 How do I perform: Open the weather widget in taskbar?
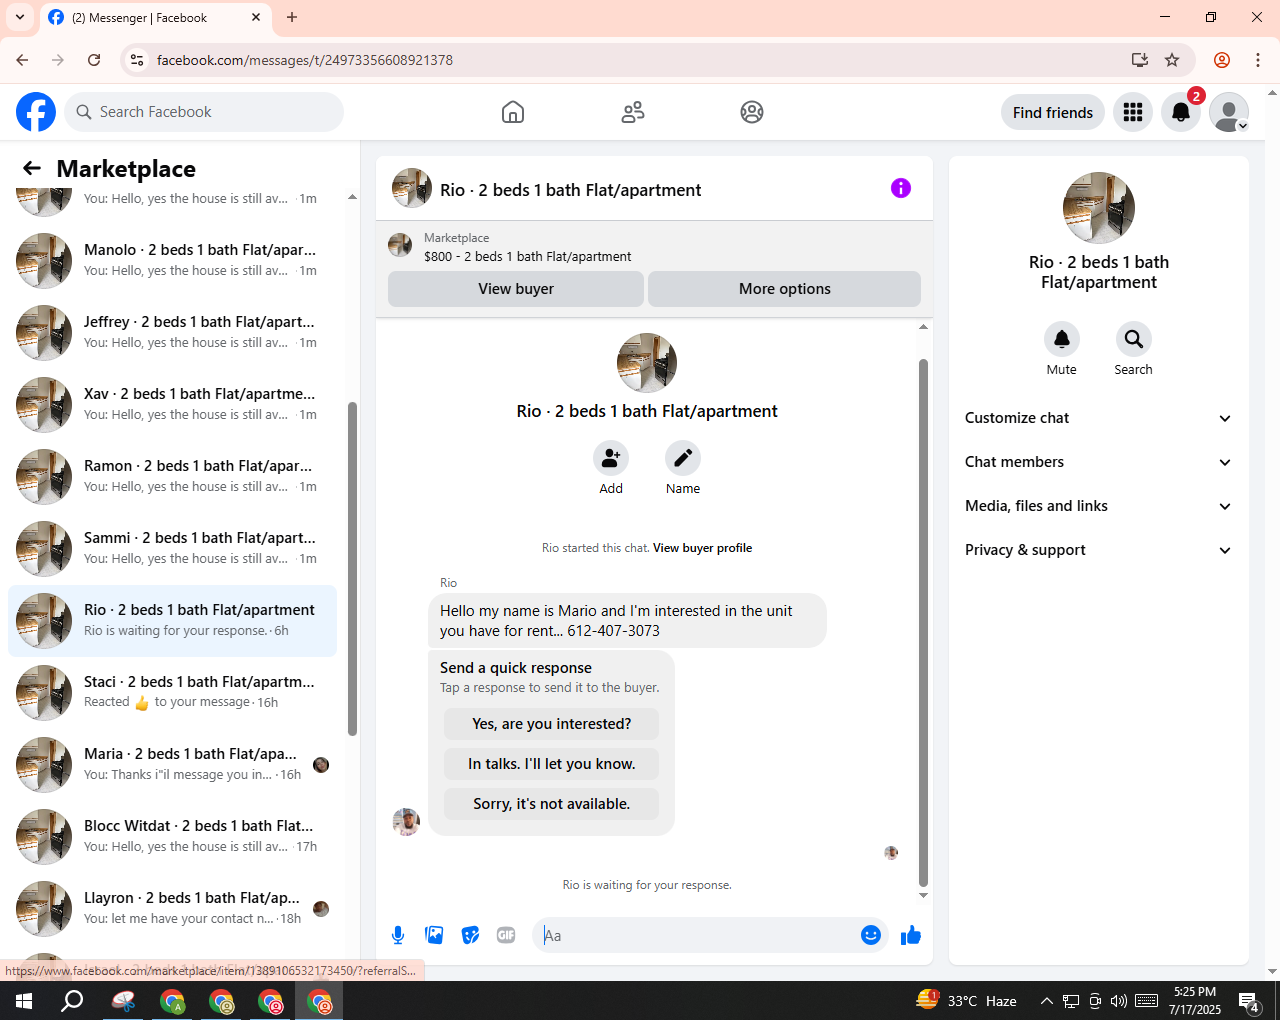(966, 1000)
